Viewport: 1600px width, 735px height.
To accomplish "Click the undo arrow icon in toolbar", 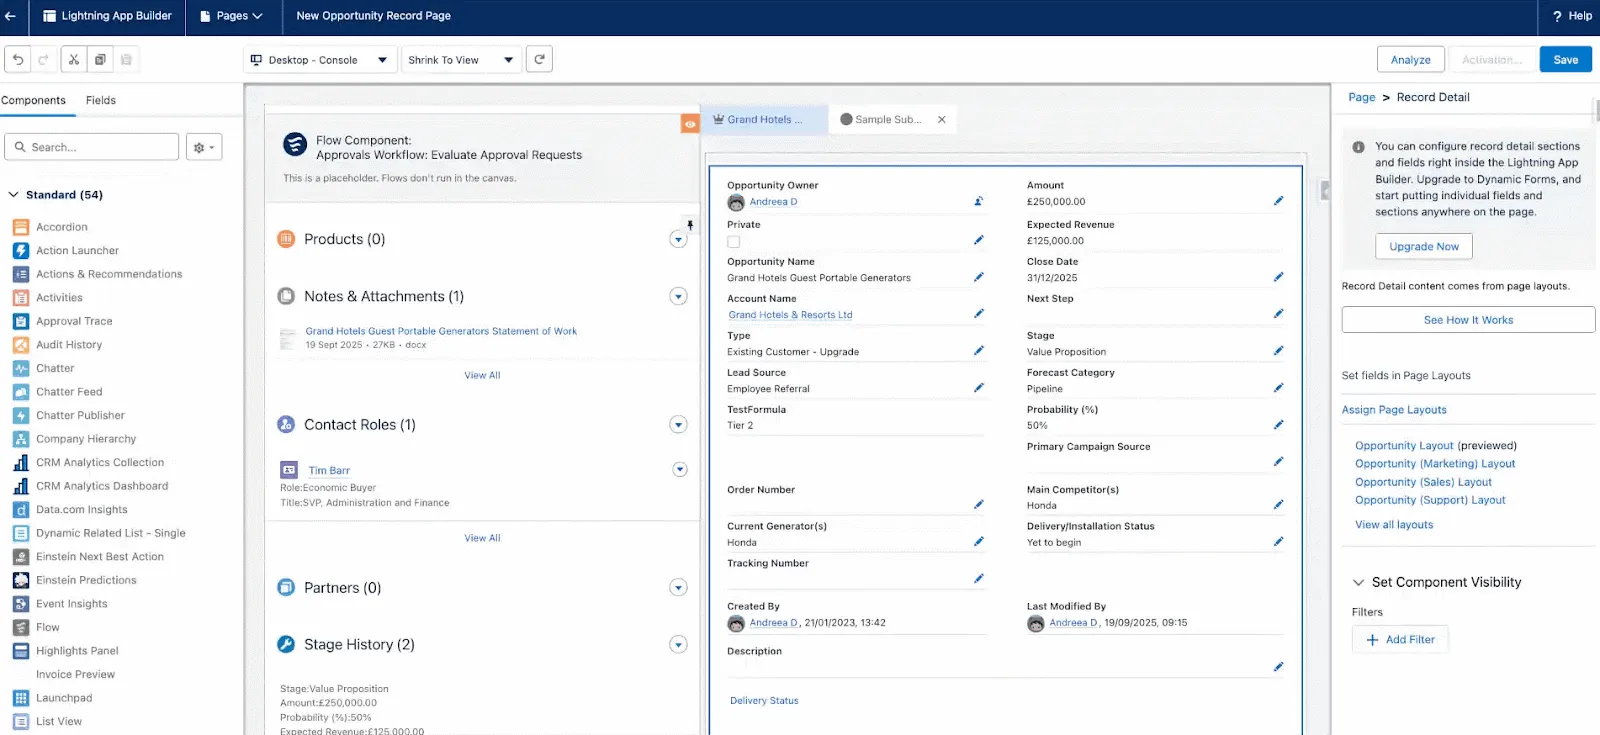I will coord(18,60).
